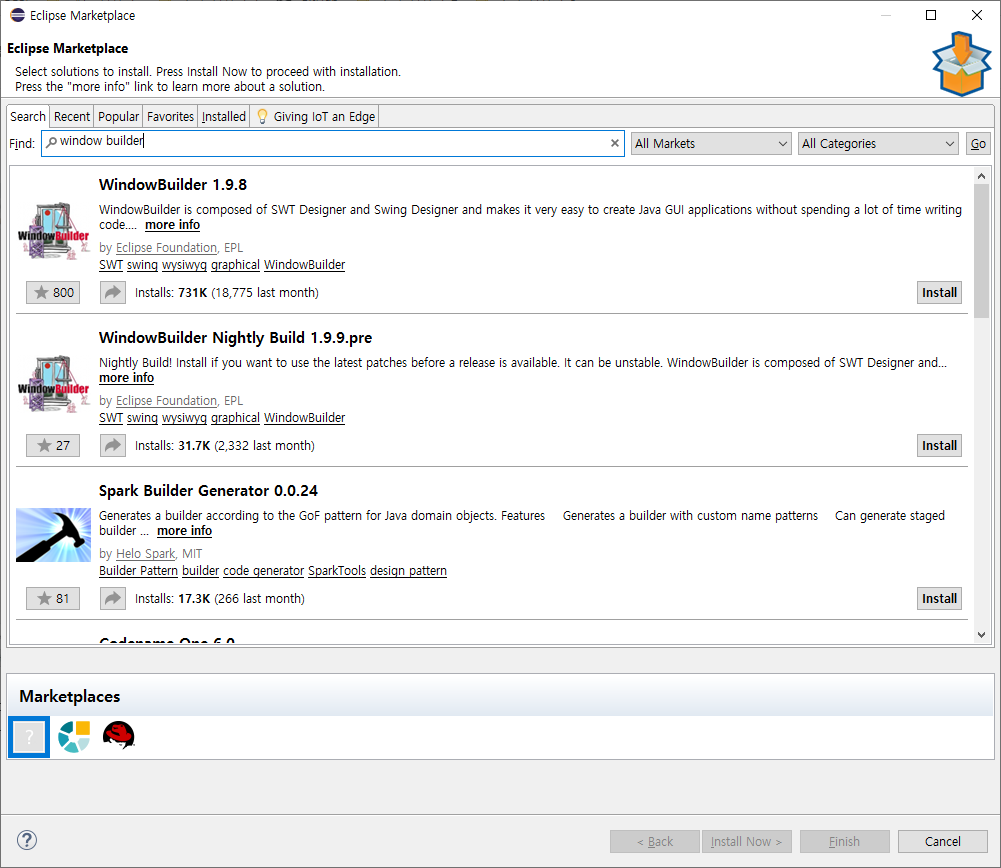Viewport: 1001px width, 868px height.
Task: Select the Obeo marketplace icon
Action: coord(74,737)
